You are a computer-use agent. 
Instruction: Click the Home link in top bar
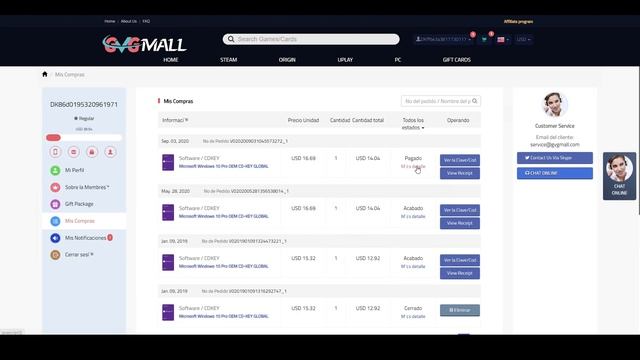[109, 21]
